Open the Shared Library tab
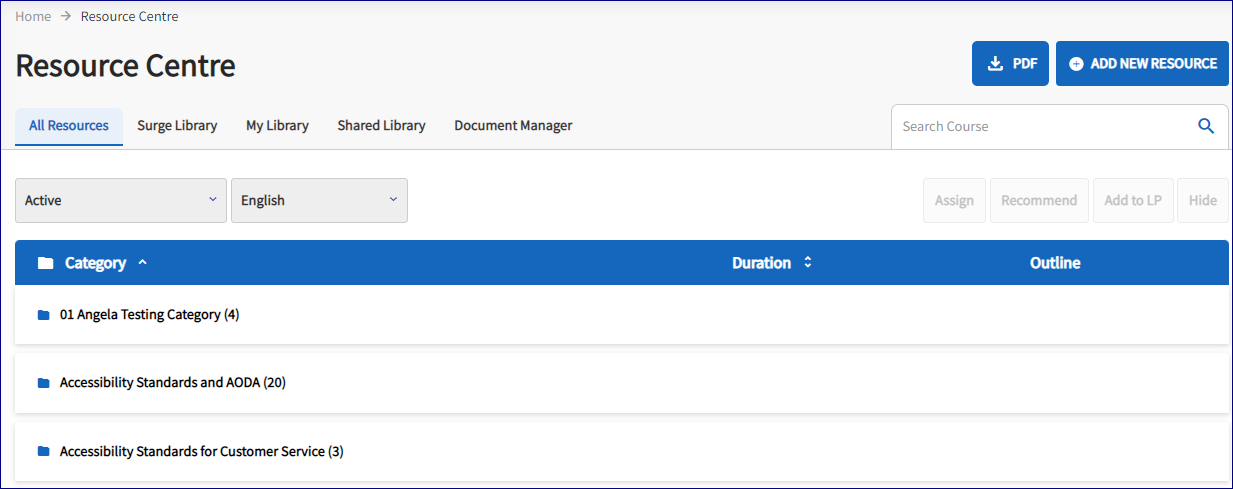Viewport: 1233px width, 489px height. (381, 126)
